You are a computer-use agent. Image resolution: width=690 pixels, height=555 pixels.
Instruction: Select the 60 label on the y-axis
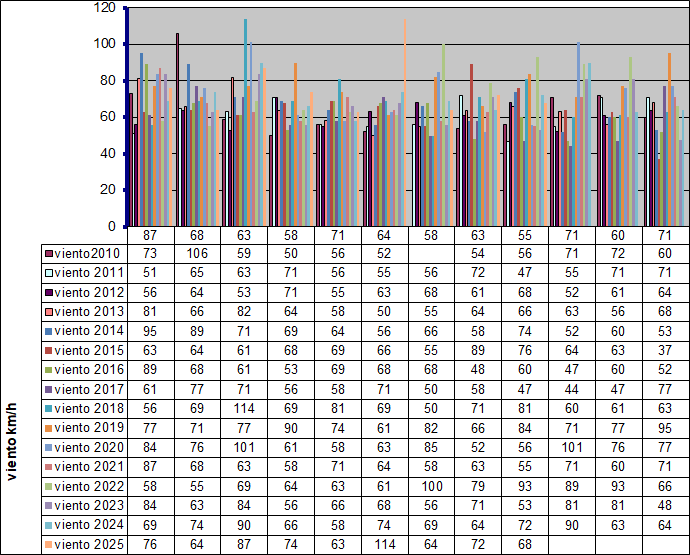coord(106,117)
